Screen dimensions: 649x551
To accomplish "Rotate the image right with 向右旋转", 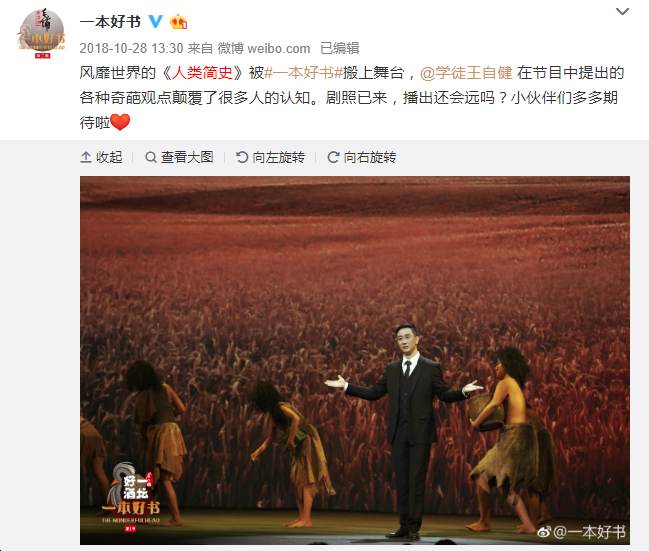I will coord(362,157).
